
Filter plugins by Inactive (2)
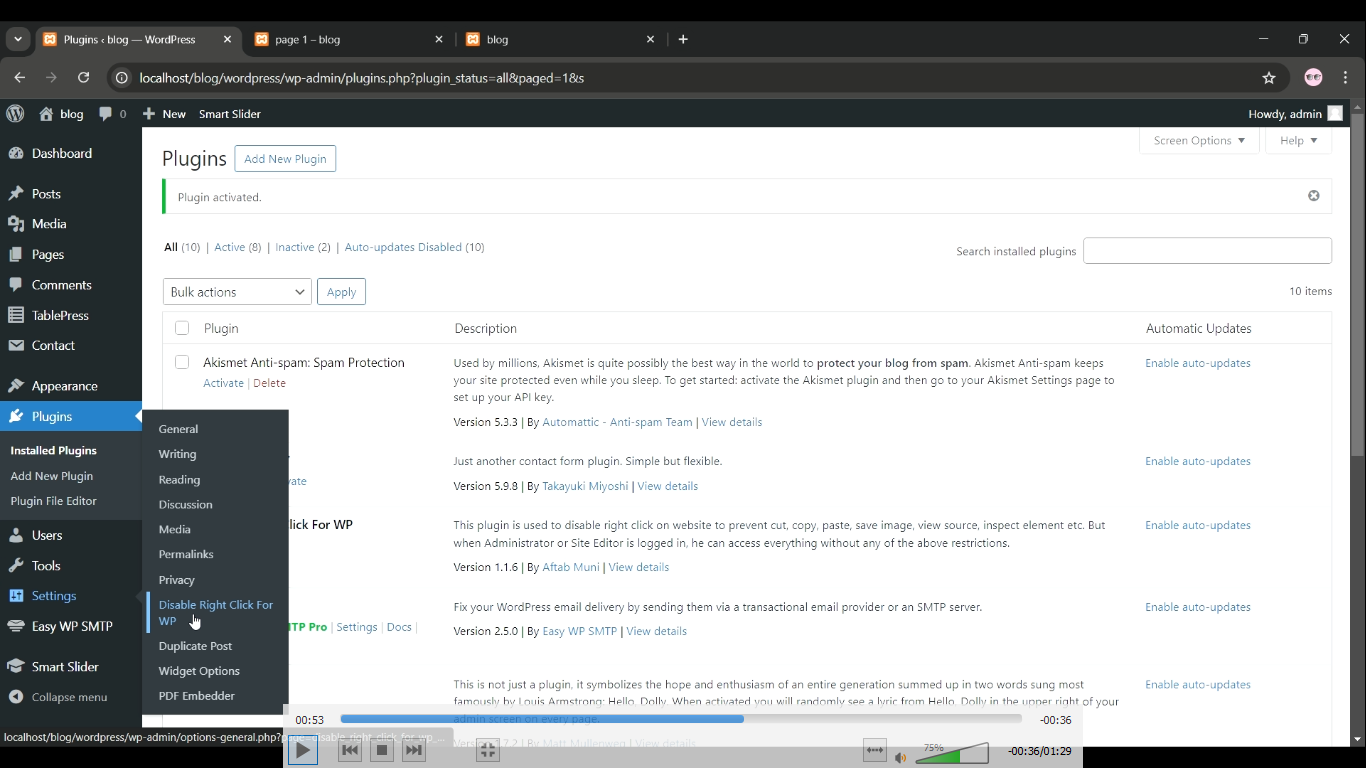click(303, 247)
